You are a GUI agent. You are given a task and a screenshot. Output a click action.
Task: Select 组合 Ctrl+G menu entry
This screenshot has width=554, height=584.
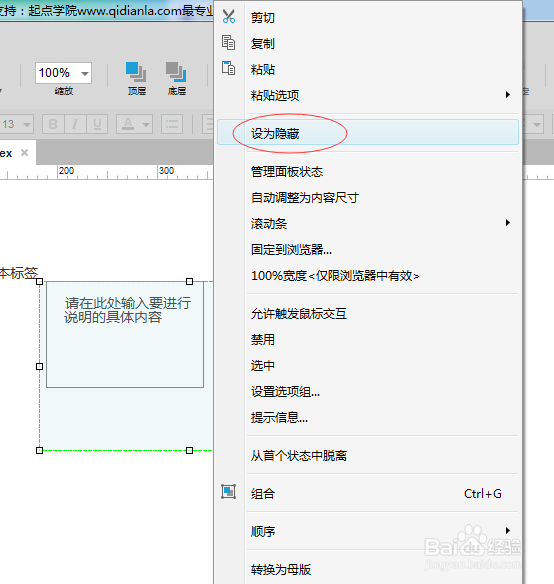point(368,493)
